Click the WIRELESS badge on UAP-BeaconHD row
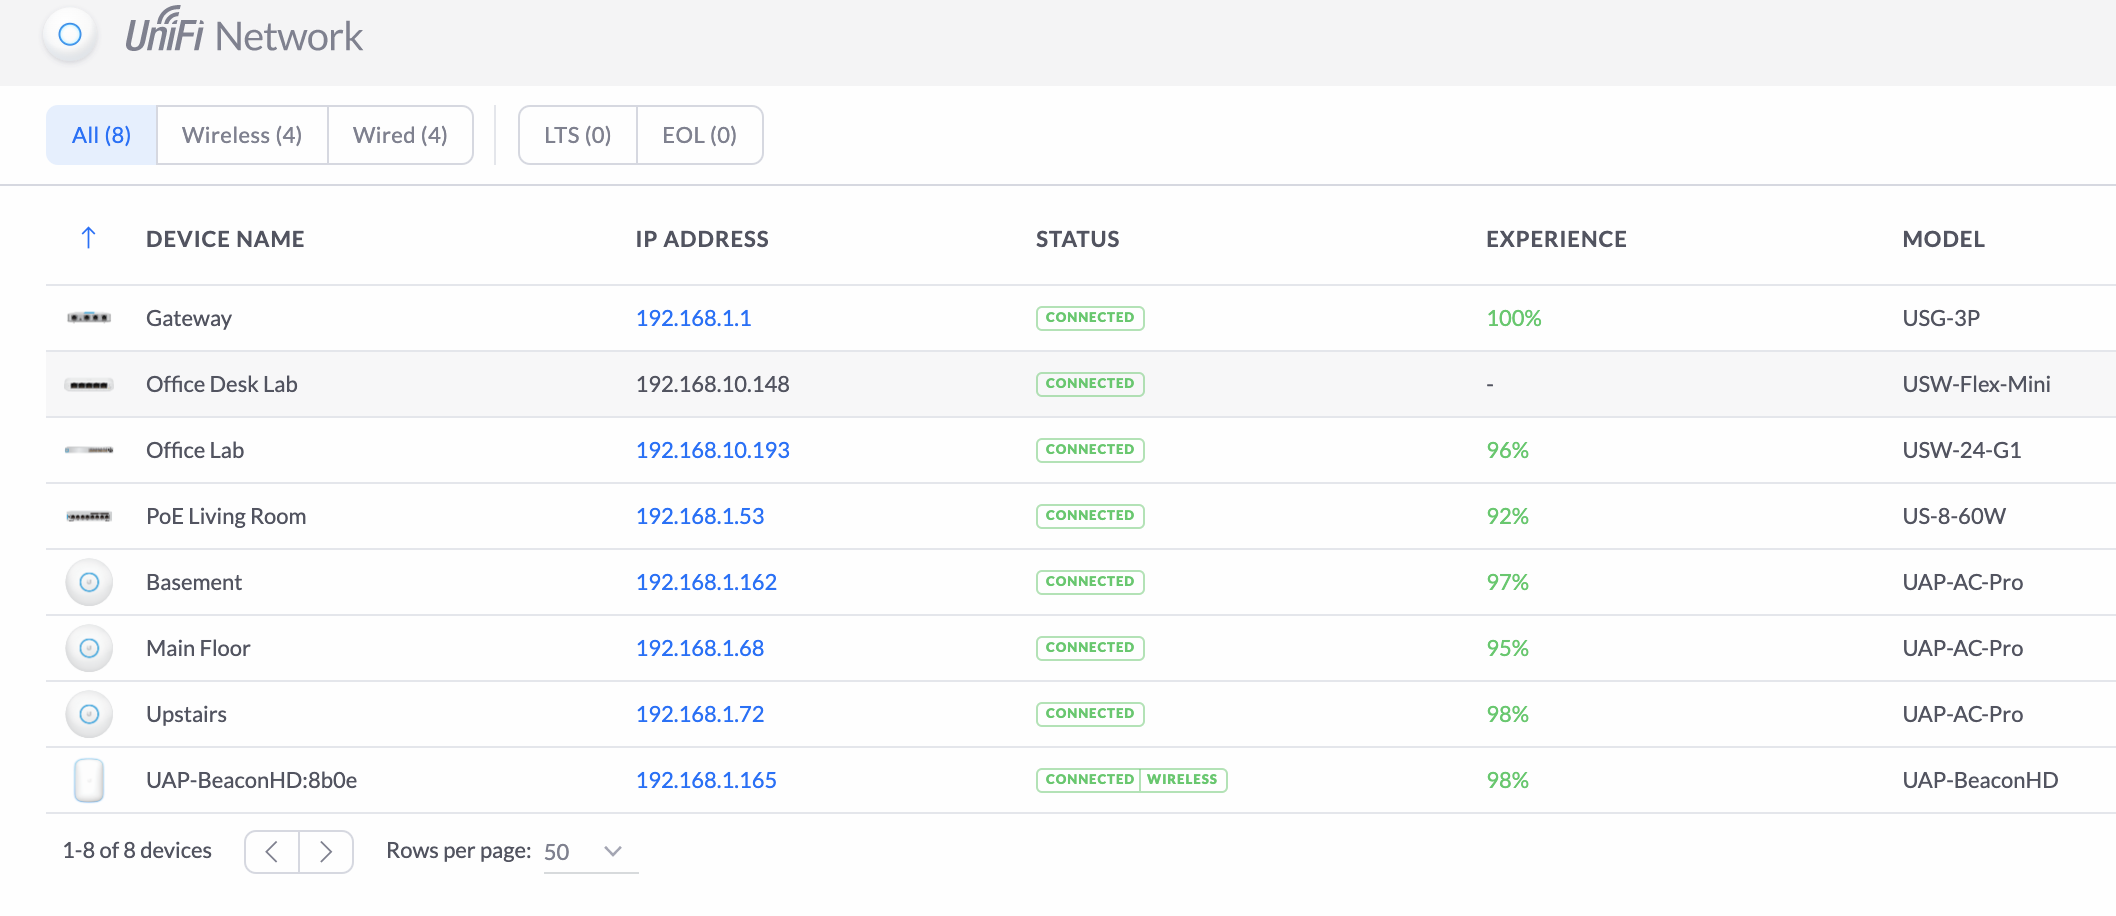 (1183, 780)
